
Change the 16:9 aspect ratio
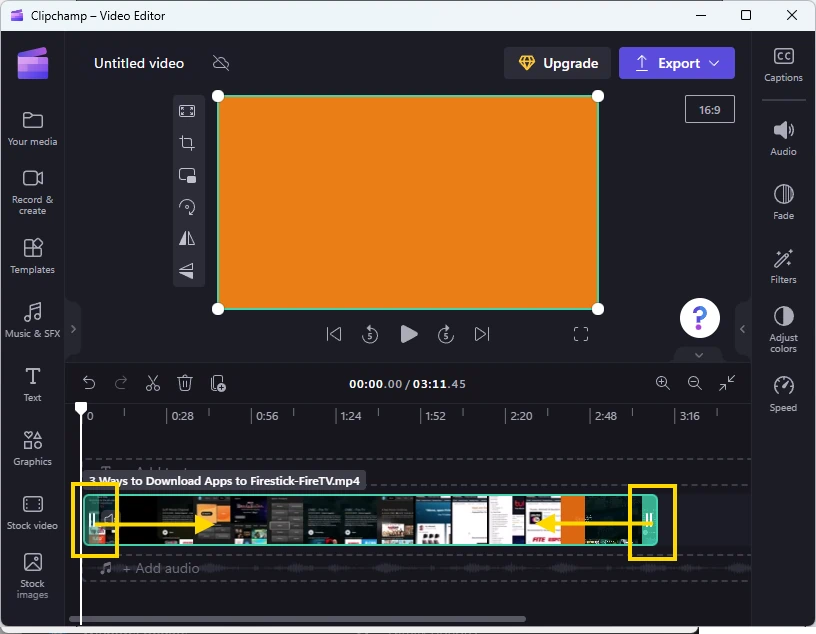coord(709,109)
